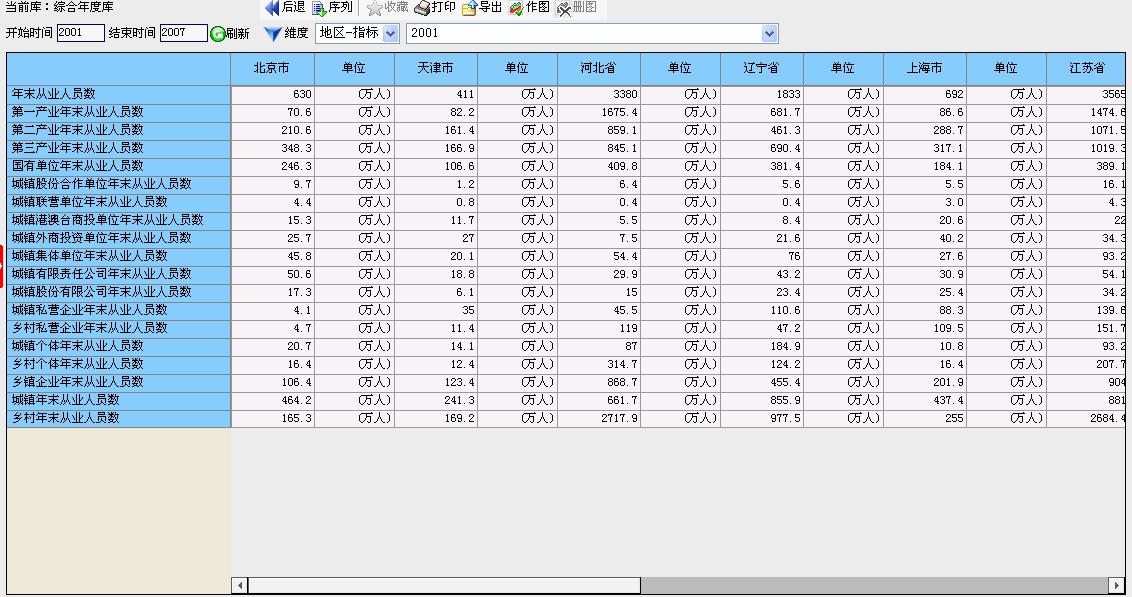The image size is (1132, 597).
Task: Select row 城镇集体单位年末从业人员数
Action: tap(118, 256)
